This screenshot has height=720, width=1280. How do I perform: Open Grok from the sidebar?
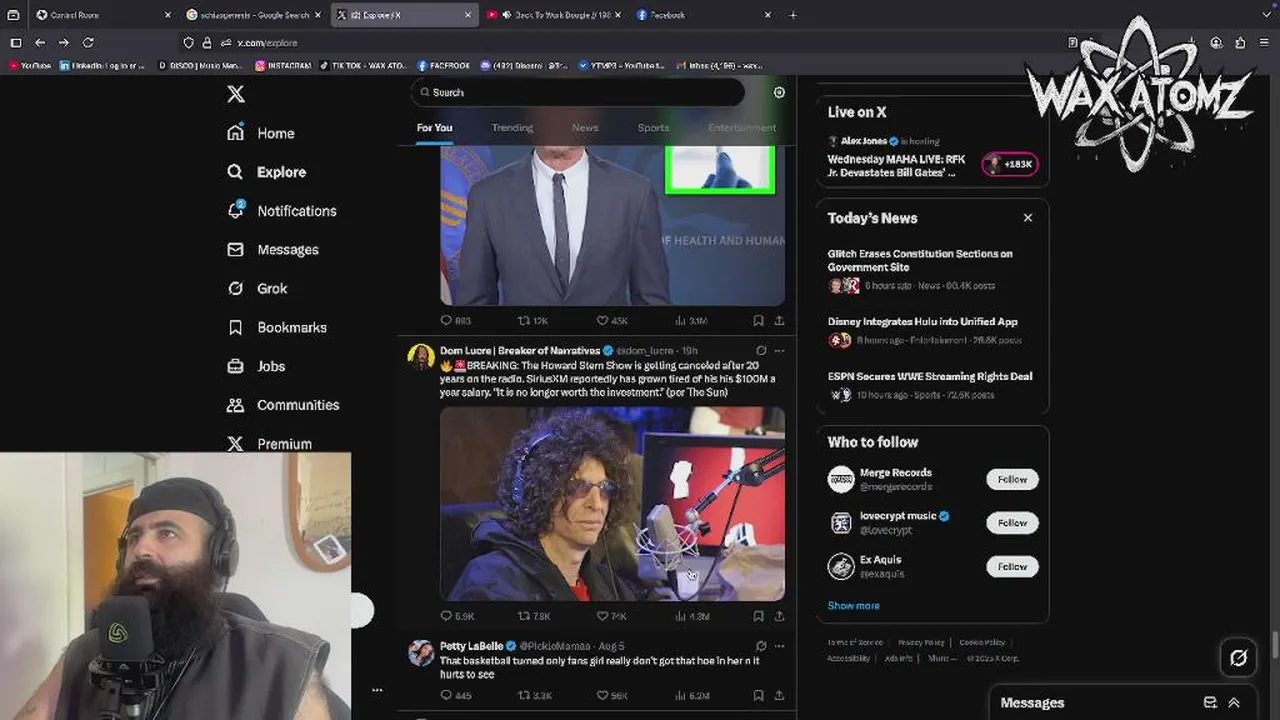[x=257, y=288]
